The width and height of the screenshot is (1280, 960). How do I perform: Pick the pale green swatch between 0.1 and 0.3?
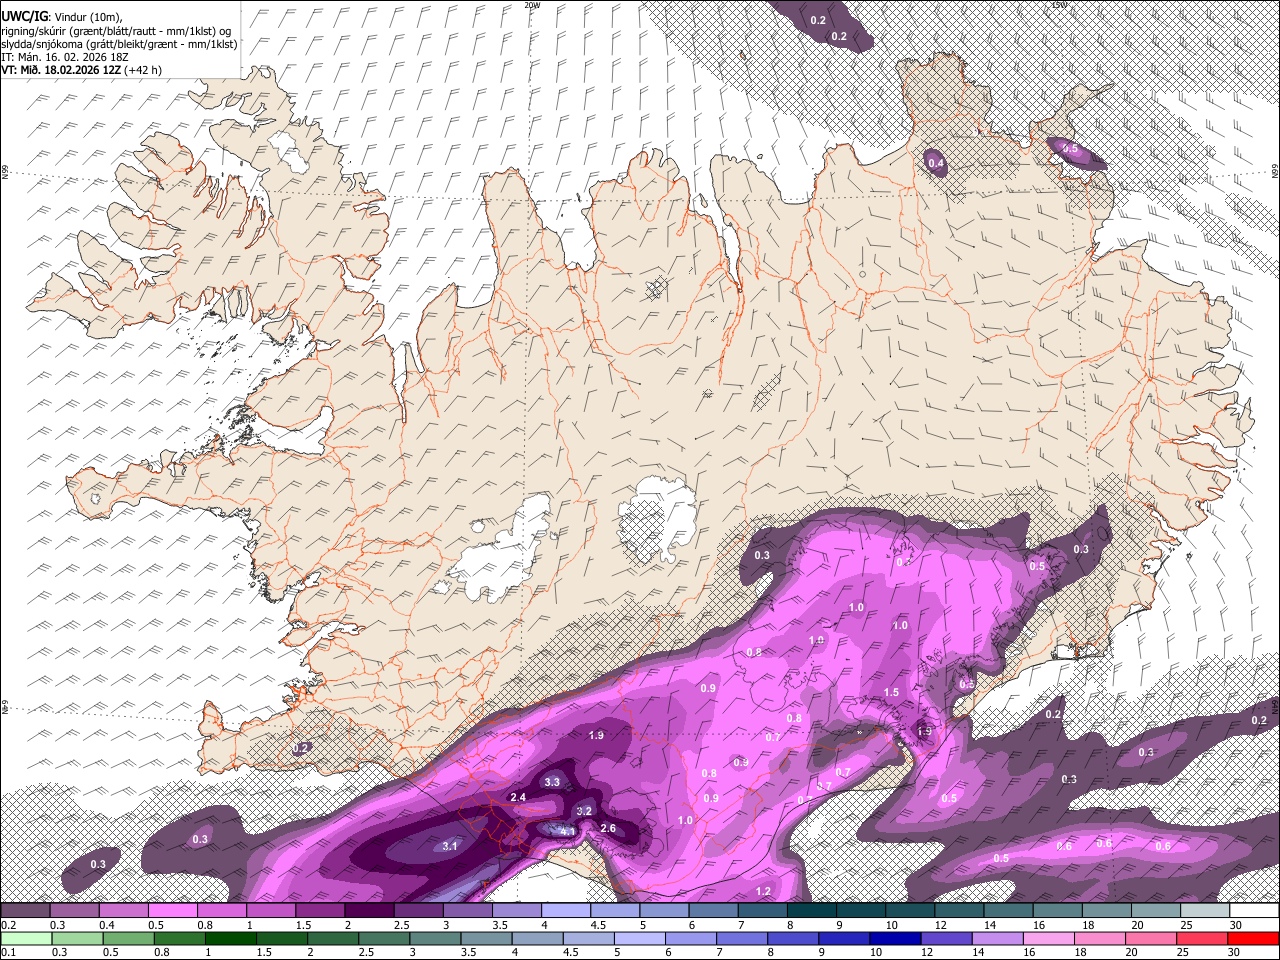[x=26, y=938]
